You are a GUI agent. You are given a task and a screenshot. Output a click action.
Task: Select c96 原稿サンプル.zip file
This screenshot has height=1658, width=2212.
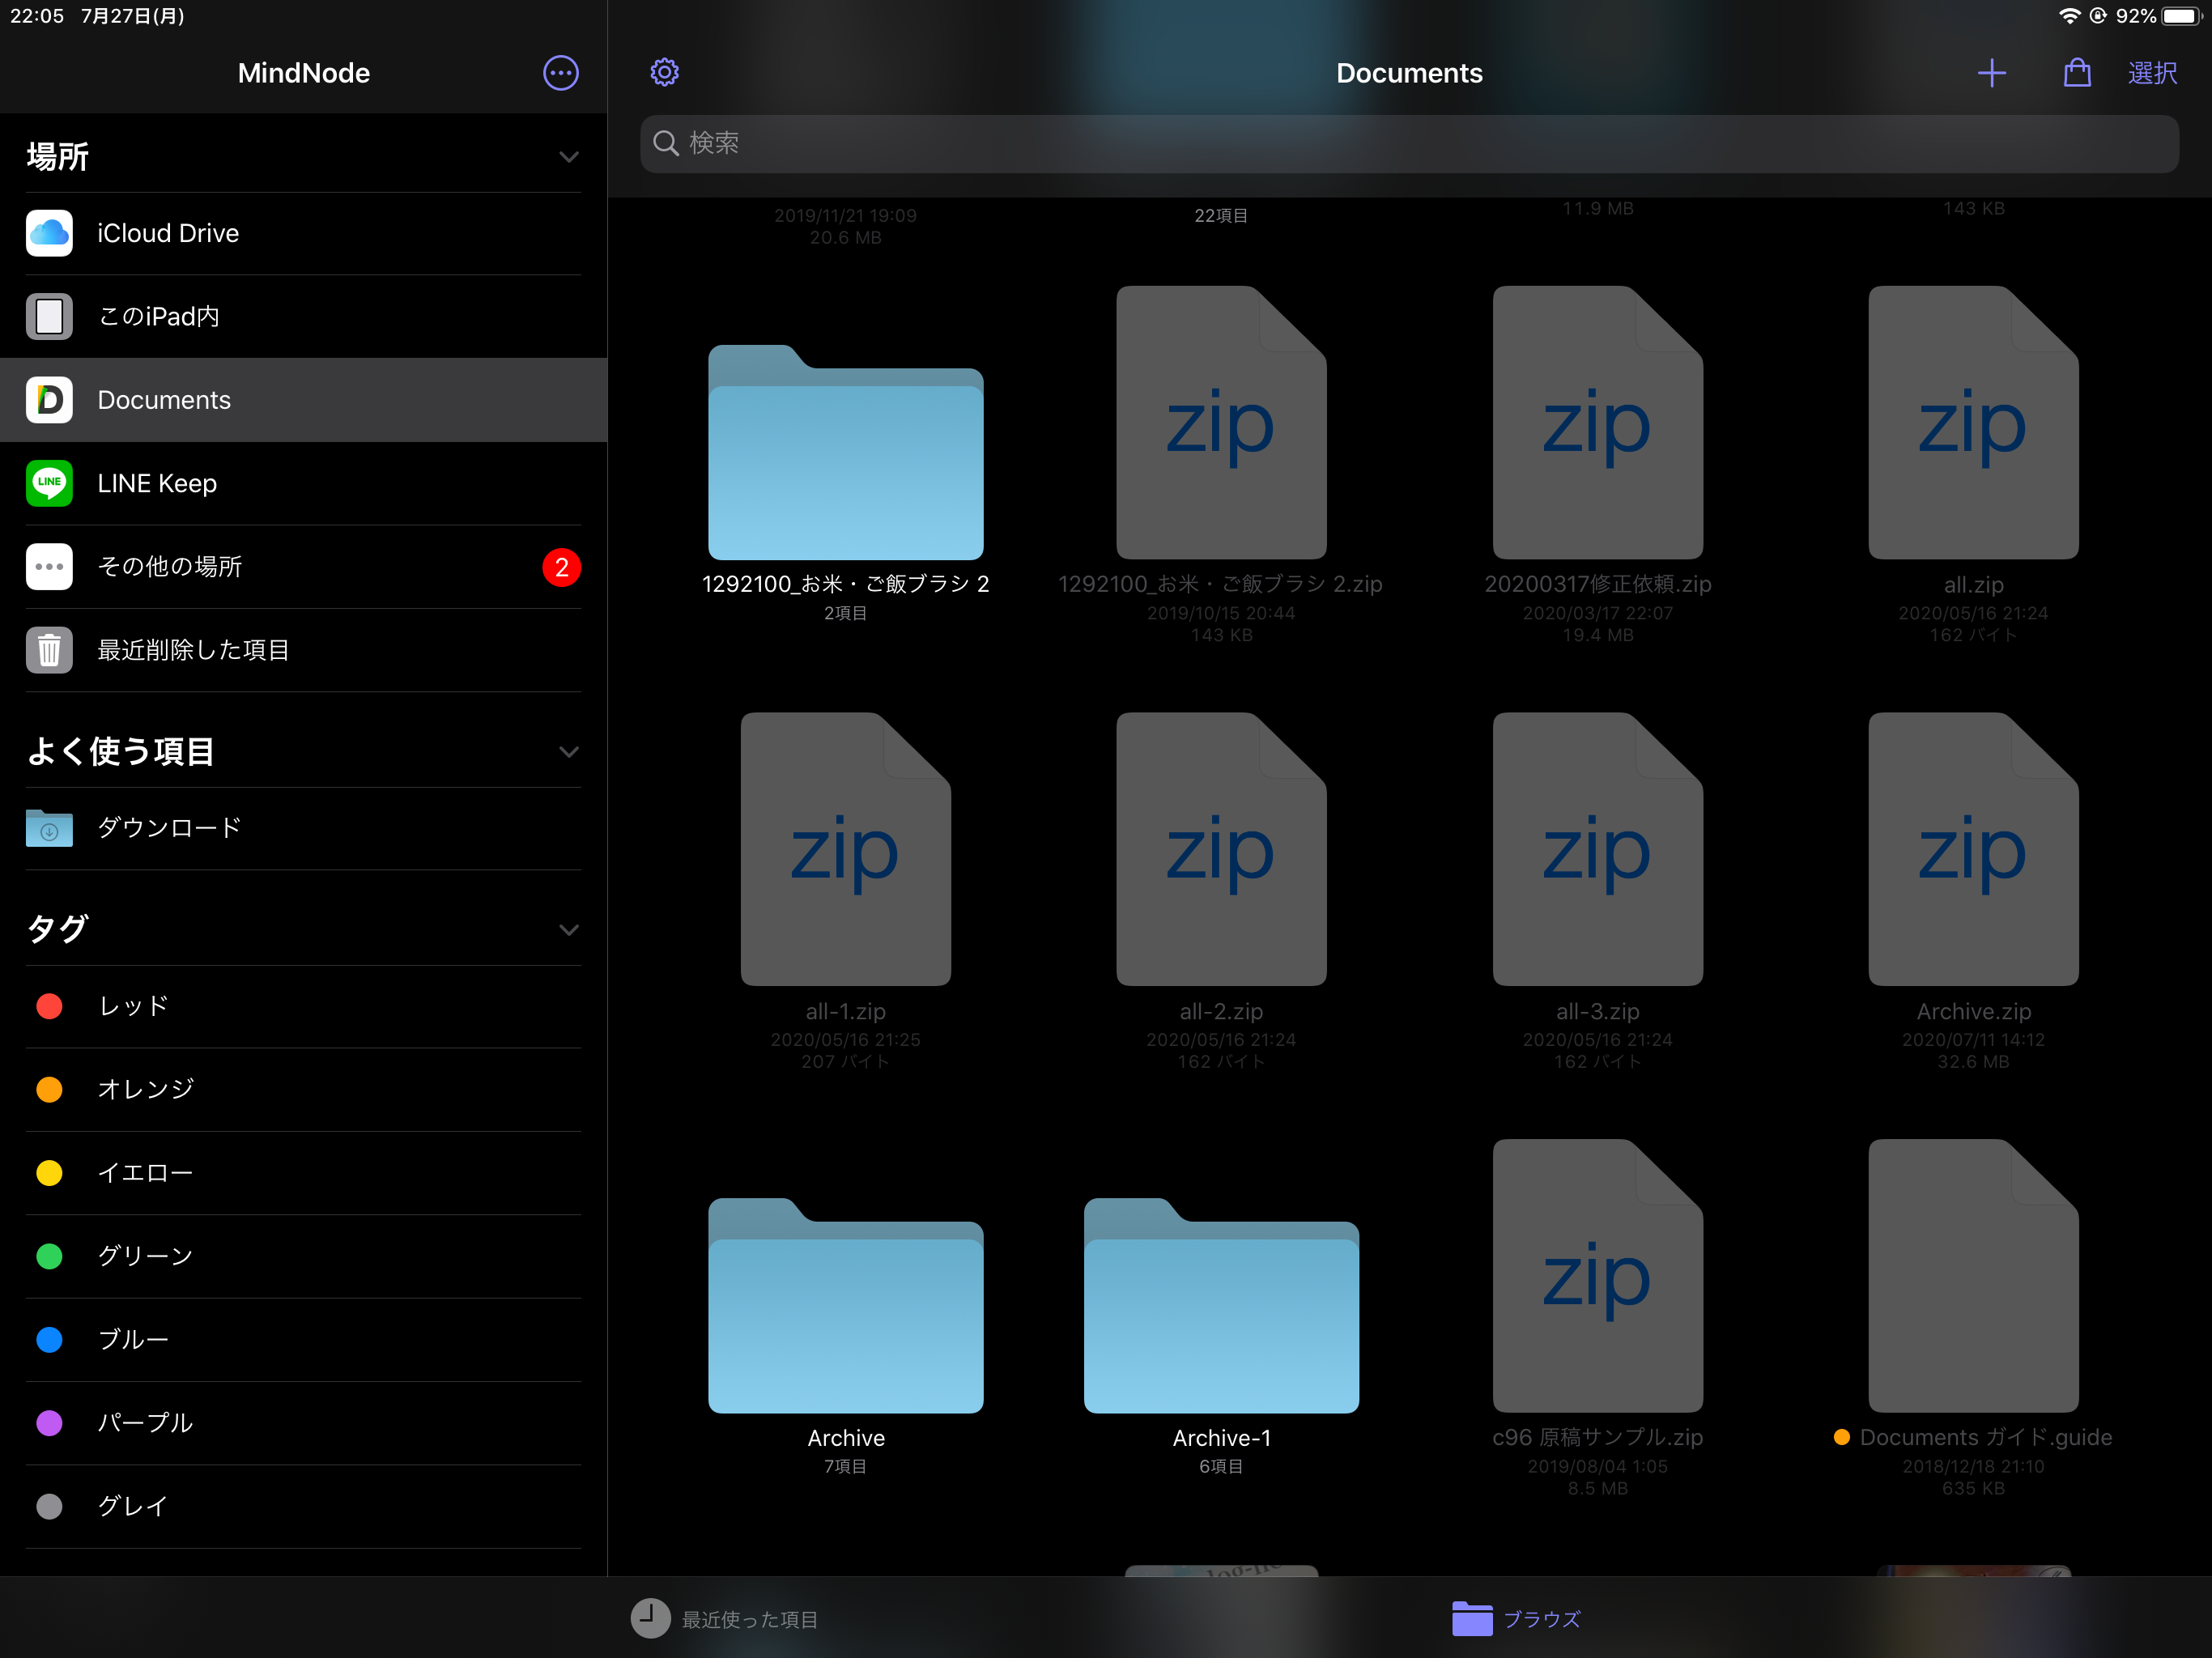[1597, 1318]
